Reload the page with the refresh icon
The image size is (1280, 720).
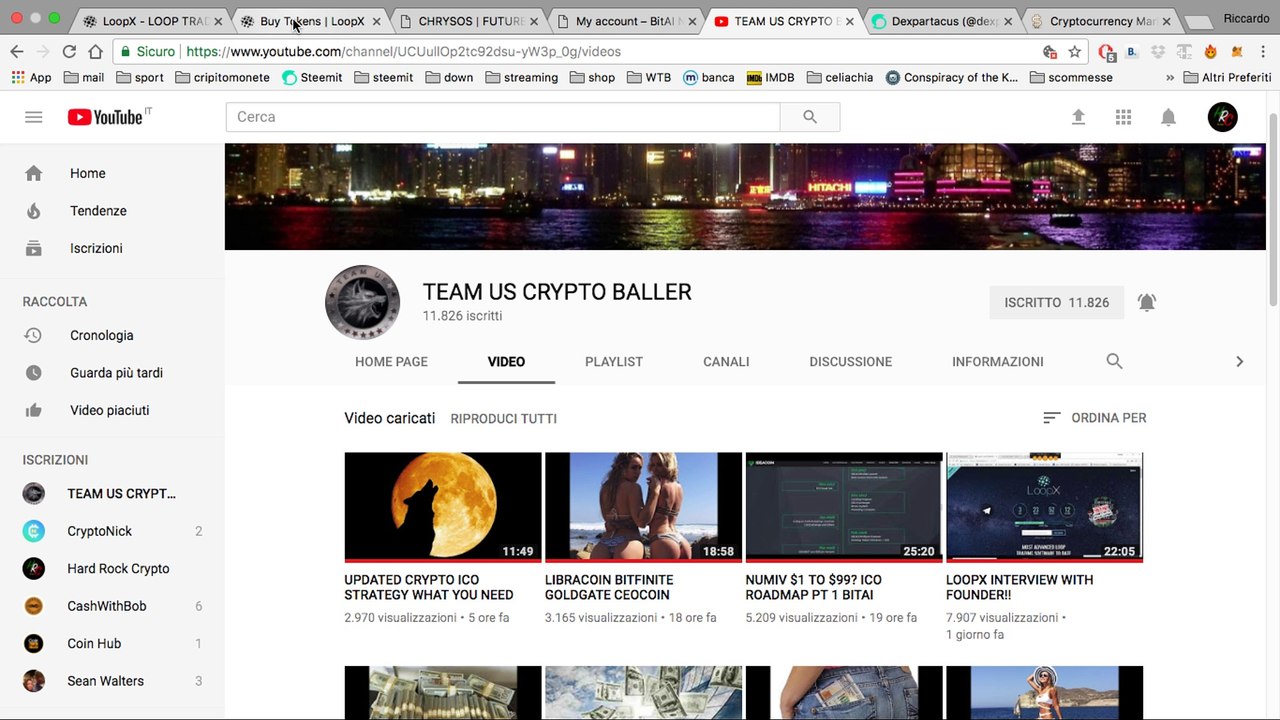pos(69,51)
